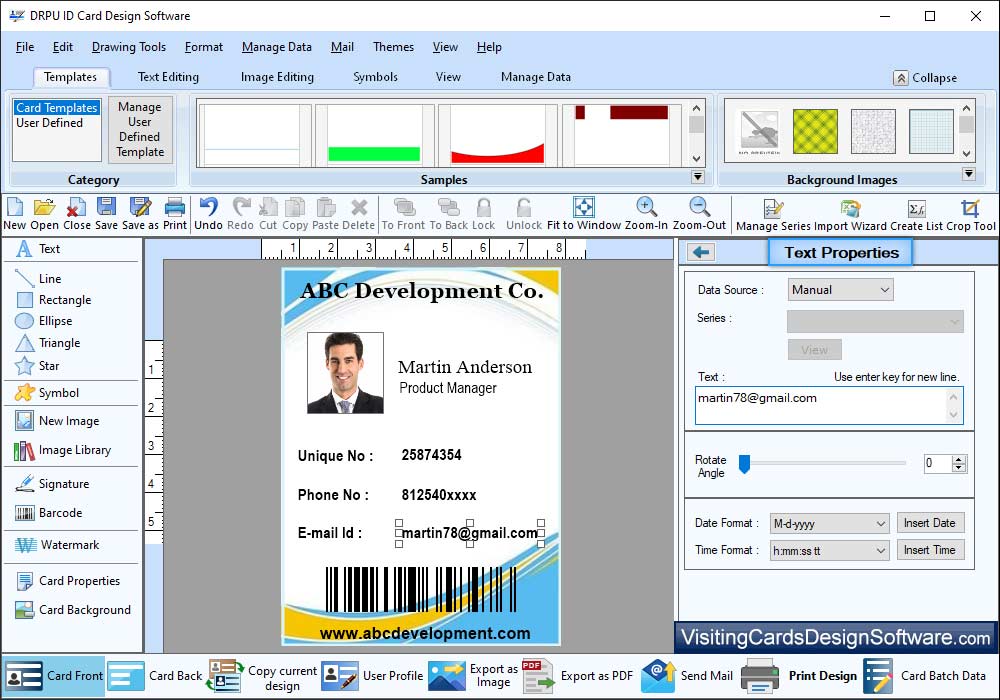Activate the Crop Tool
1000x700 pixels.
971,215
